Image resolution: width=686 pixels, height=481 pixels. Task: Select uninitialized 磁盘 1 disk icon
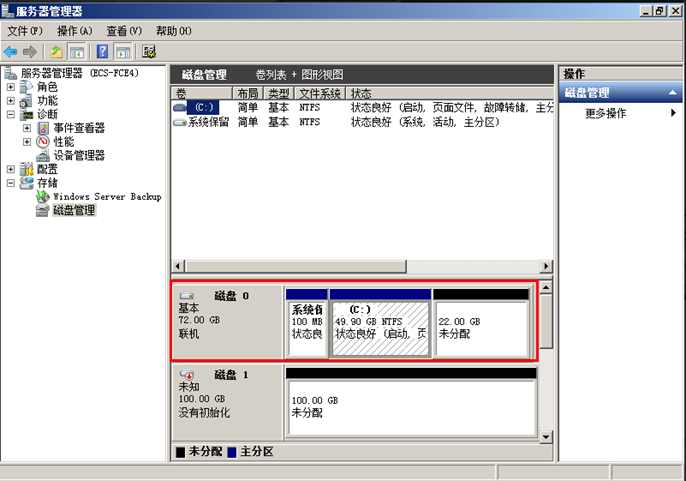[x=187, y=375]
